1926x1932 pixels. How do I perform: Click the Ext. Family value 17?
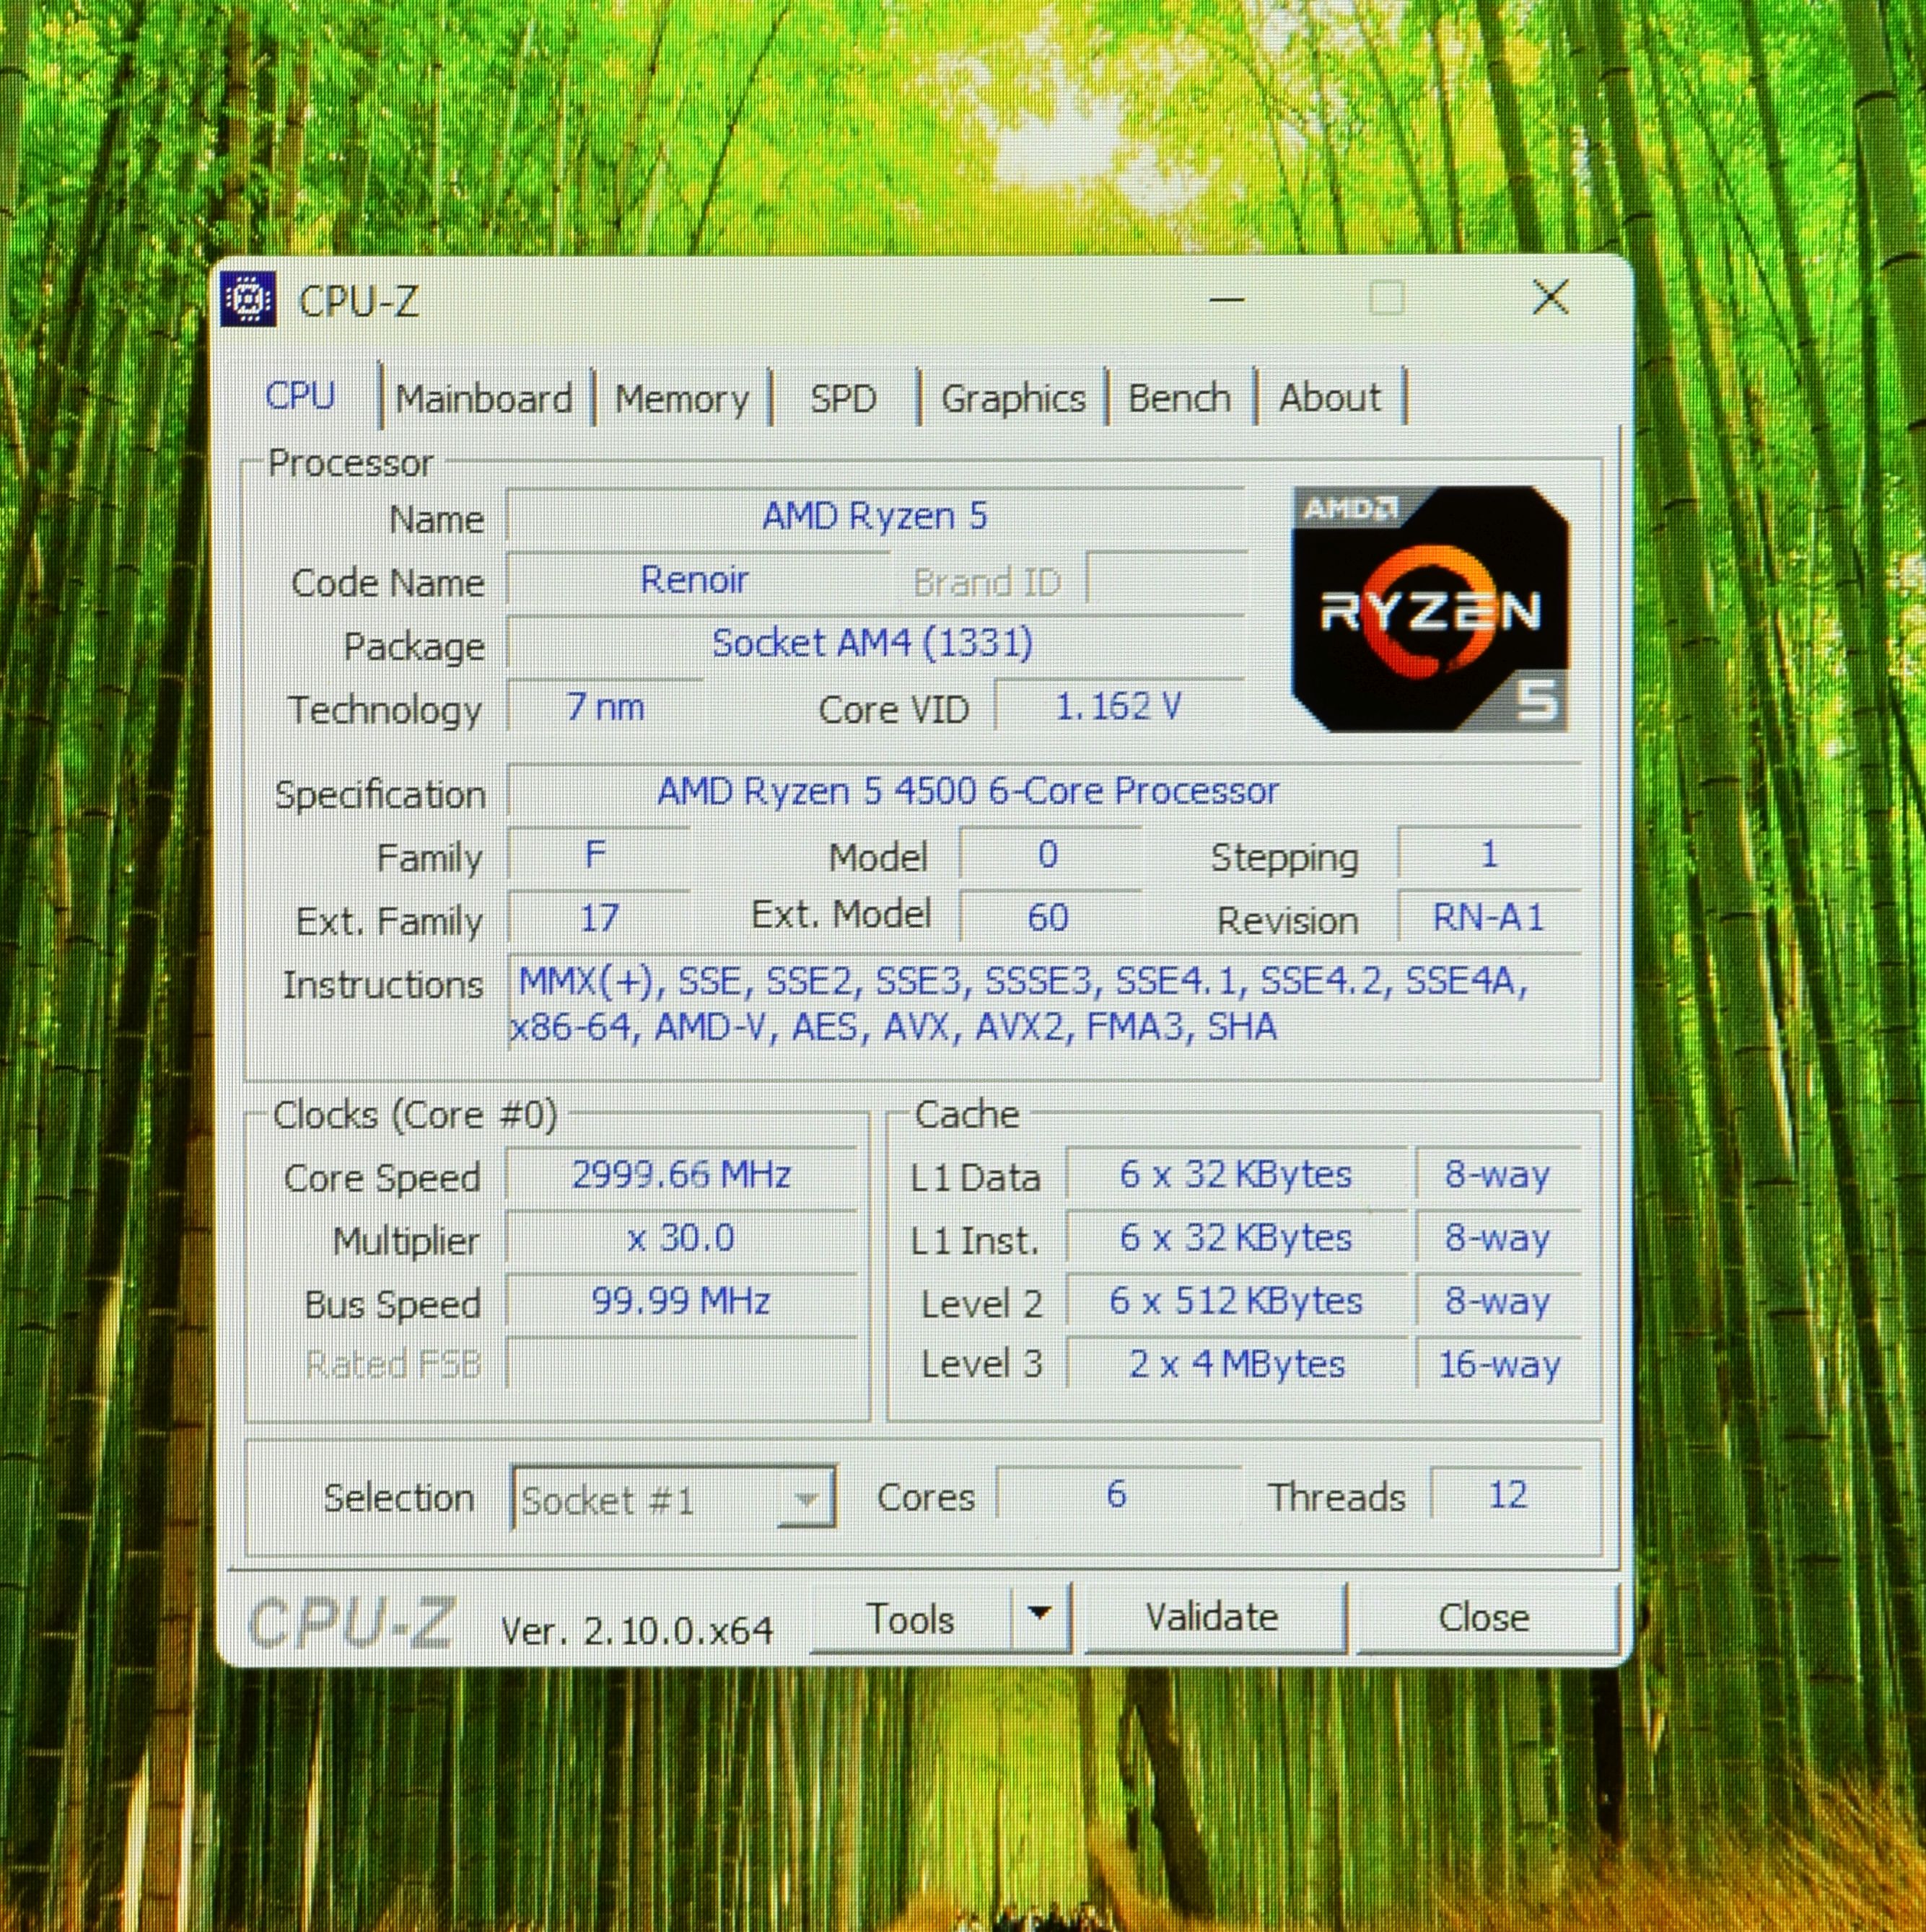click(598, 918)
